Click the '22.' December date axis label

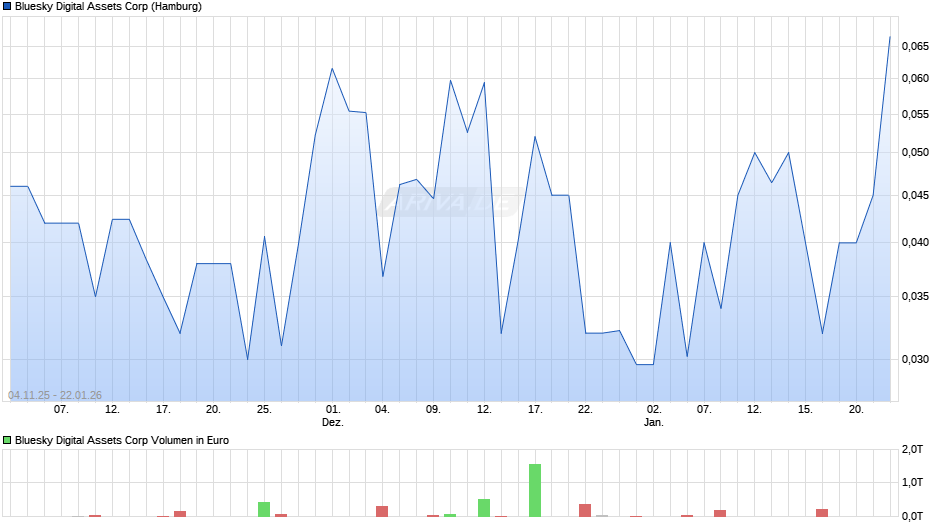click(585, 410)
